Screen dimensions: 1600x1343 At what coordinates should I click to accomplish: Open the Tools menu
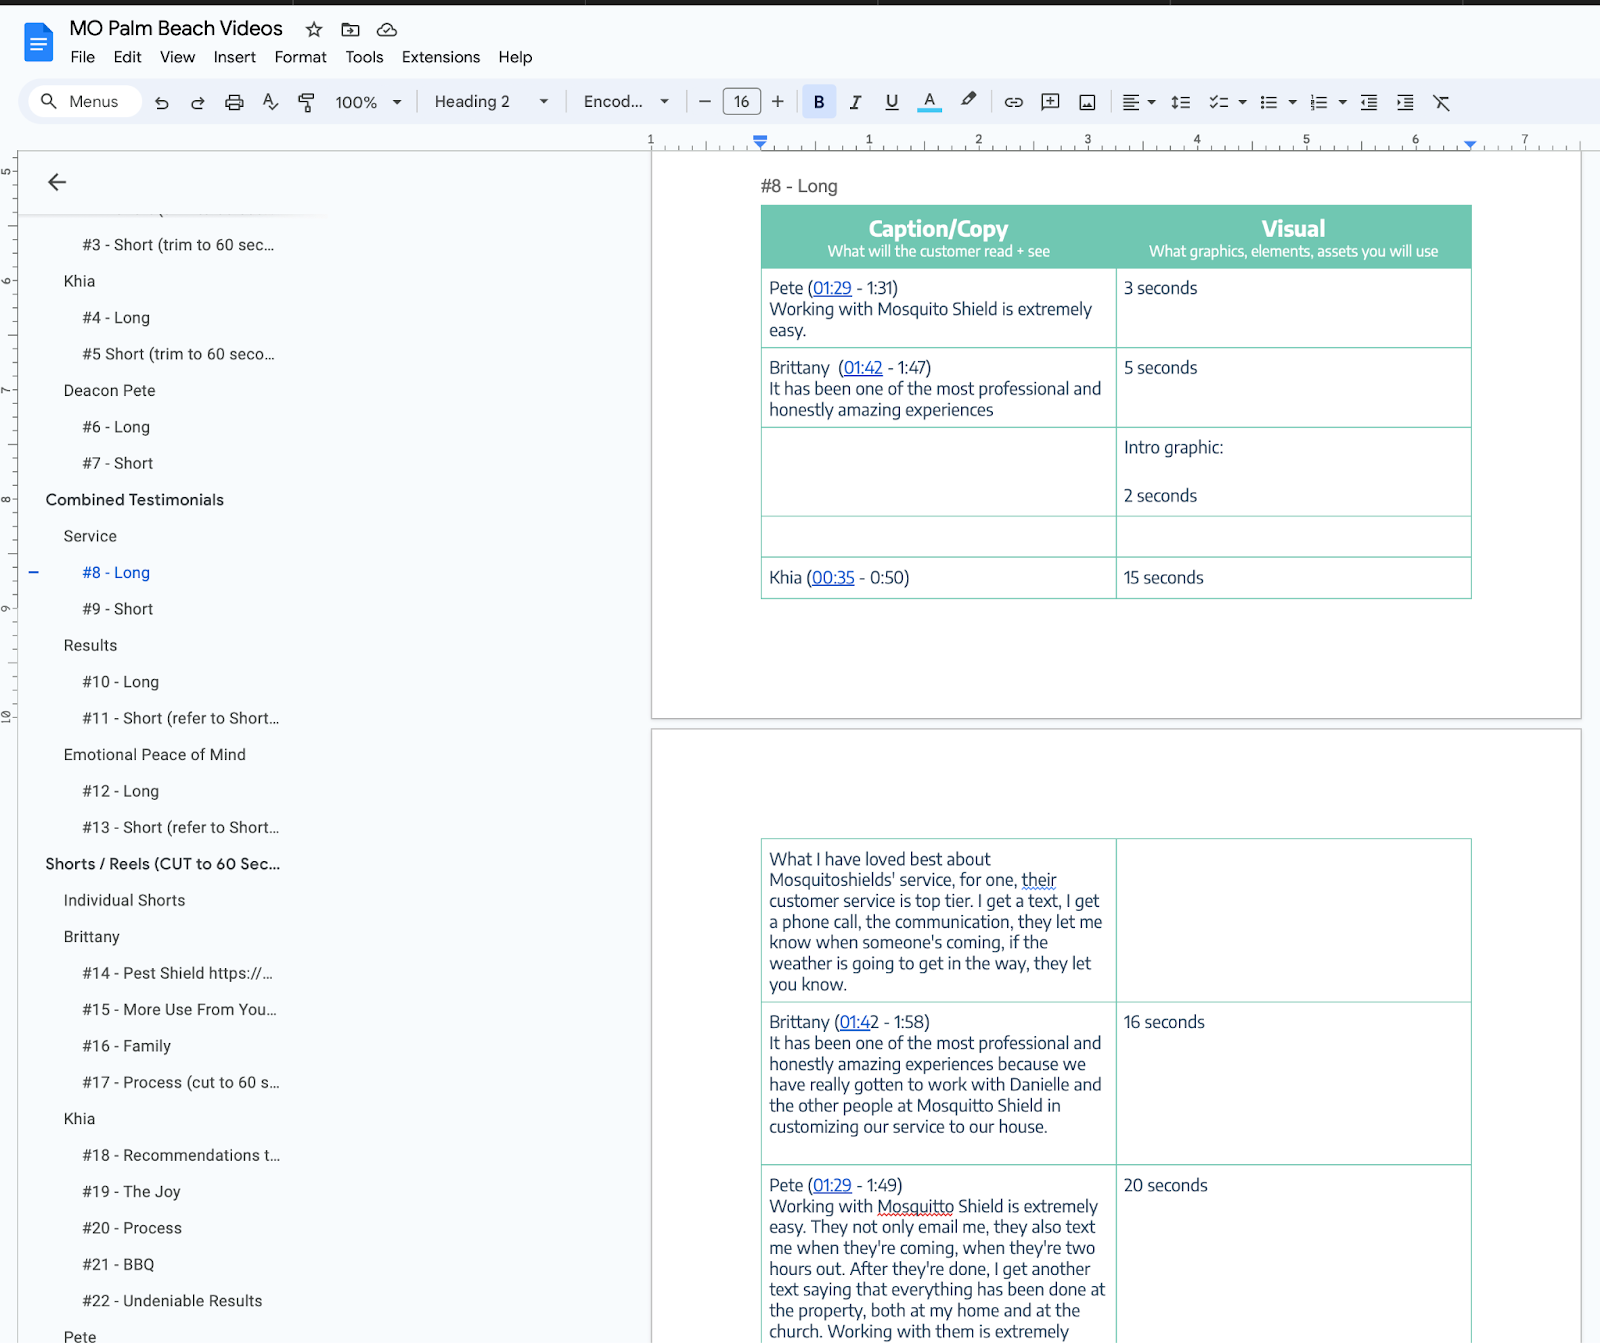[364, 57]
